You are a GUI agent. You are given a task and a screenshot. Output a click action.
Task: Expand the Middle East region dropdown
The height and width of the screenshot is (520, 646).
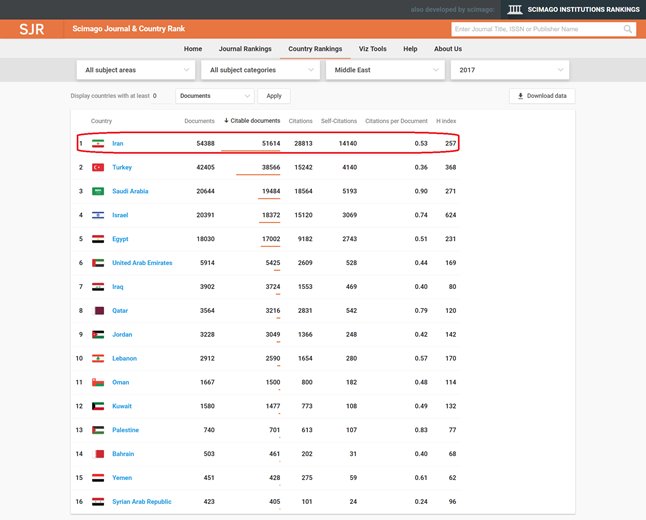(386, 70)
